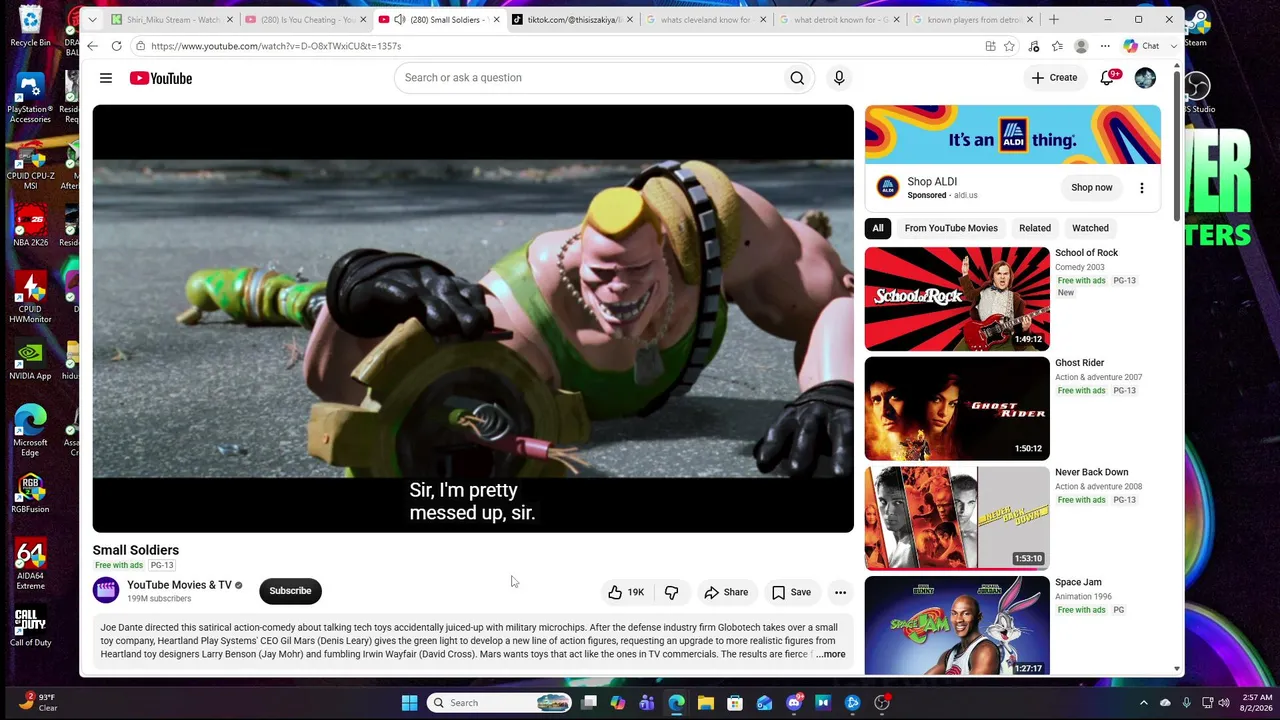Open File Explorer from the taskbar
1280x720 pixels.
click(705, 703)
